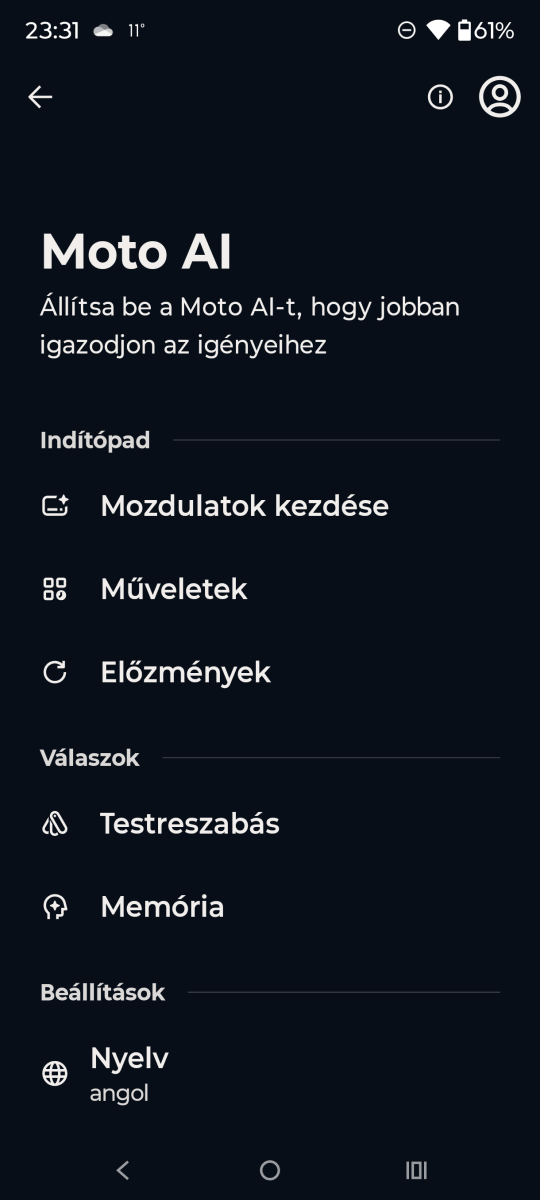Open Előzmények history
The height and width of the screenshot is (1200, 540).
pyautogui.click(x=270, y=673)
